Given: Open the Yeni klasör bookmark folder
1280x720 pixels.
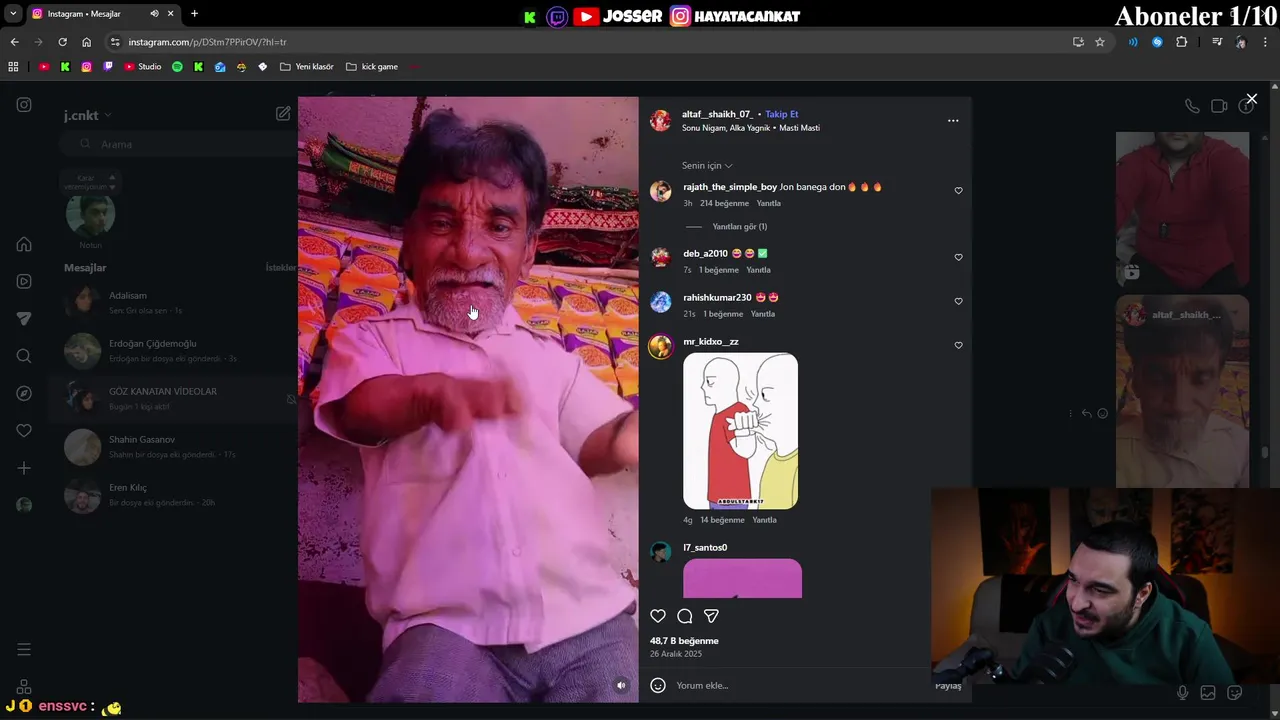Looking at the screenshot, I should [x=306, y=67].
